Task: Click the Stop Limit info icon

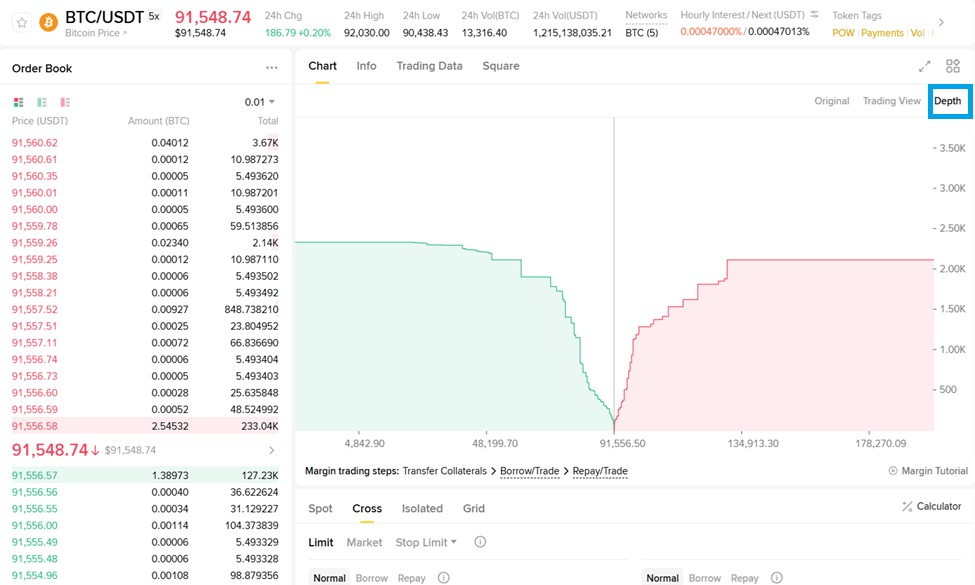Action: [480, 542]
